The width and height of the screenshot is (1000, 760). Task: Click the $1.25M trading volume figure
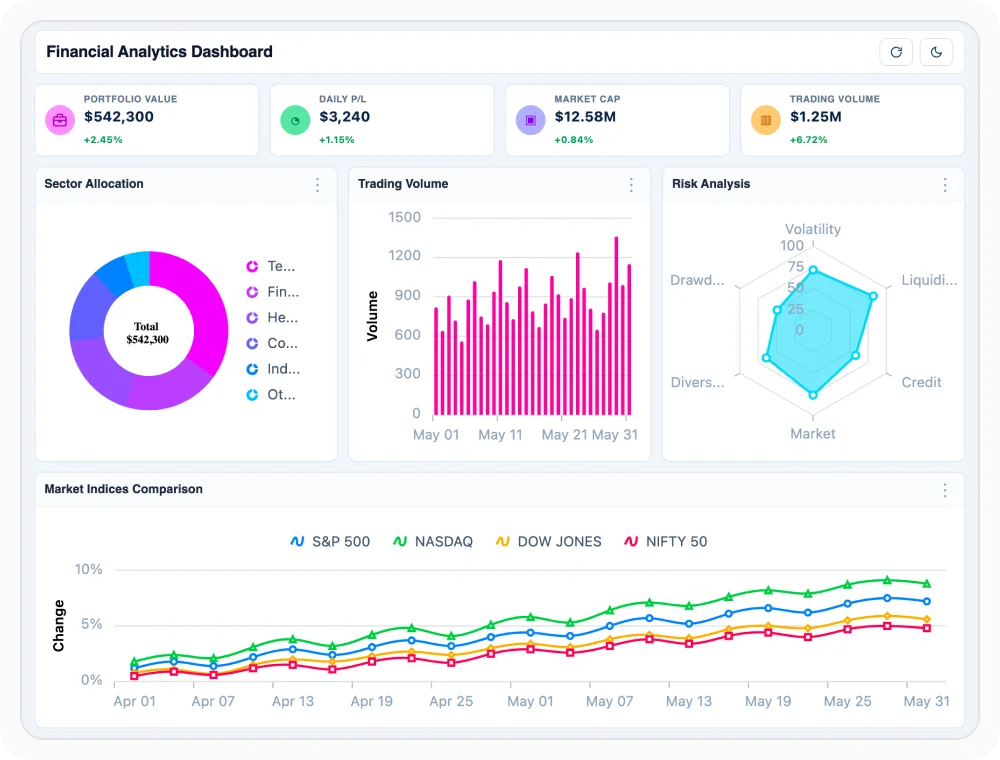click(x=816, y=117)
